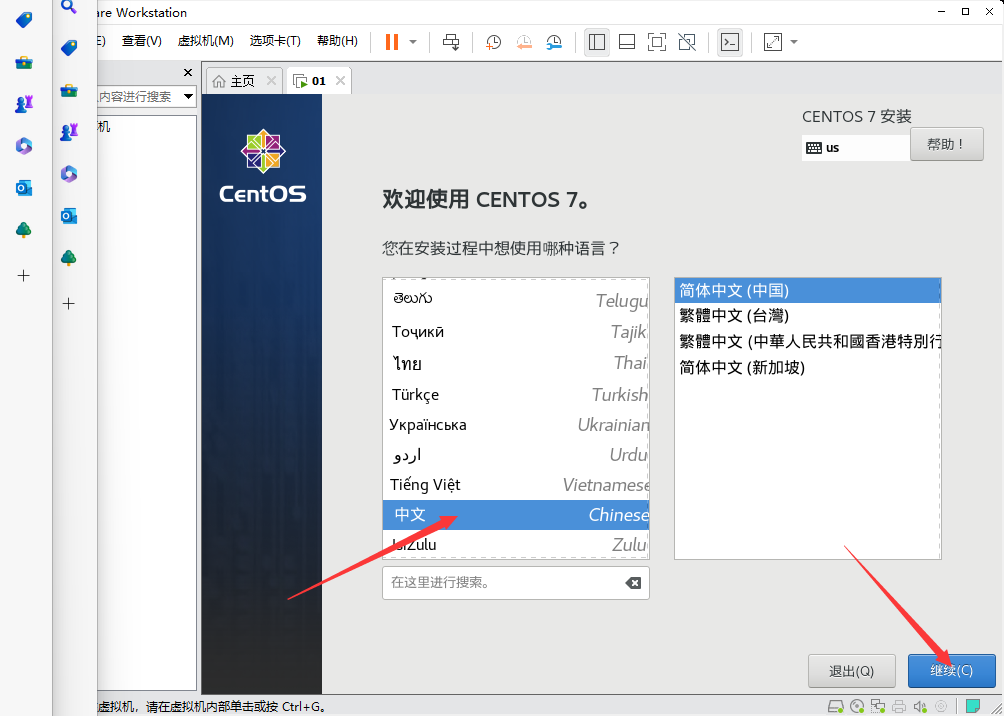Click network adapter status icon
Image resolution: width=1004 pixels, height=716 pixels.
point(878,706)
